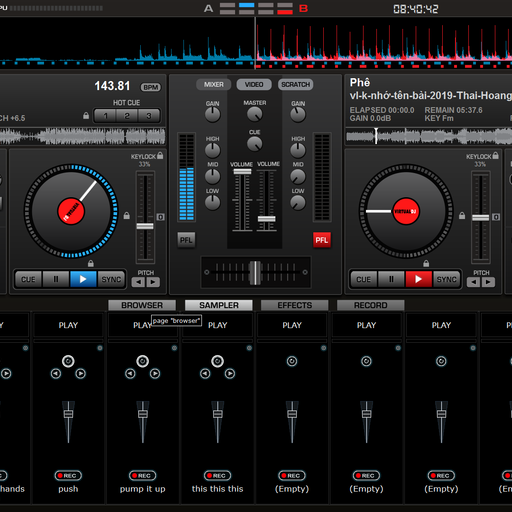
Task: Click REC under the push sample
Action: 68,475
